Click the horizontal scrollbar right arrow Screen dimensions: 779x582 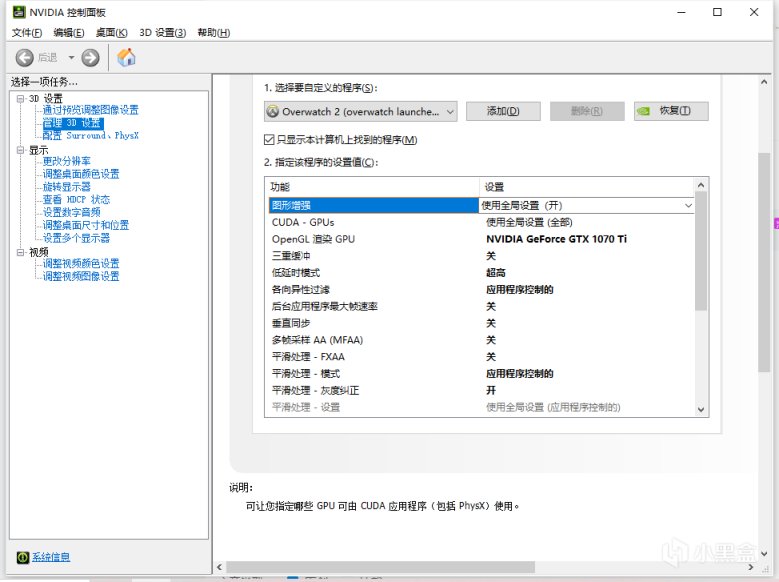[x=751, y=567]
